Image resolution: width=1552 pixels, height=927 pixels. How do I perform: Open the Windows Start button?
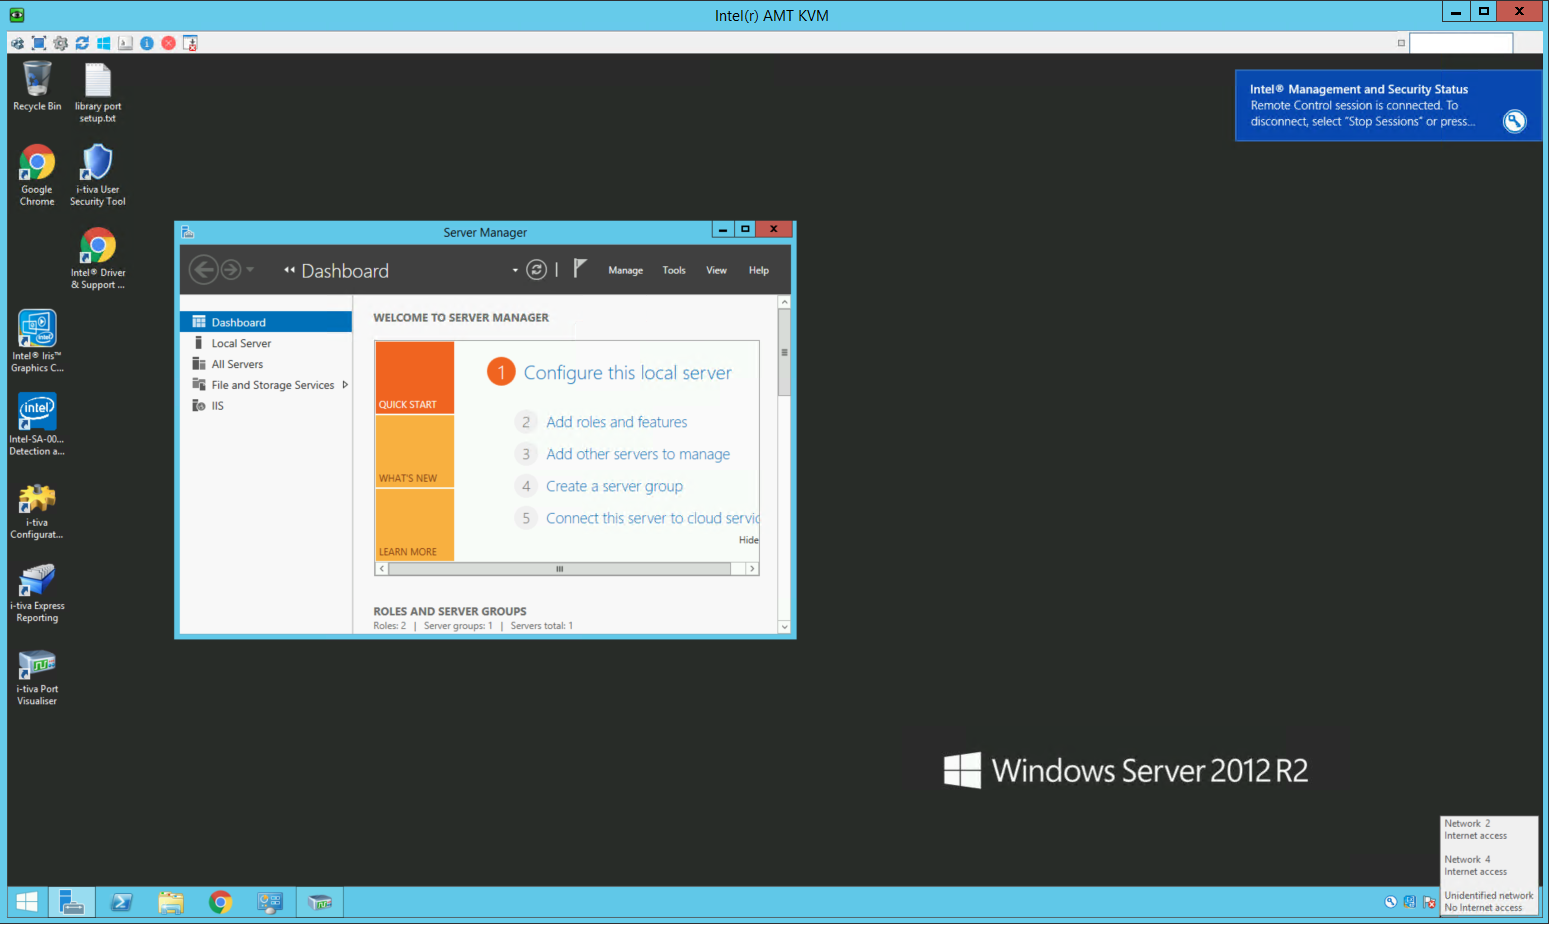(x=27, y=903)
